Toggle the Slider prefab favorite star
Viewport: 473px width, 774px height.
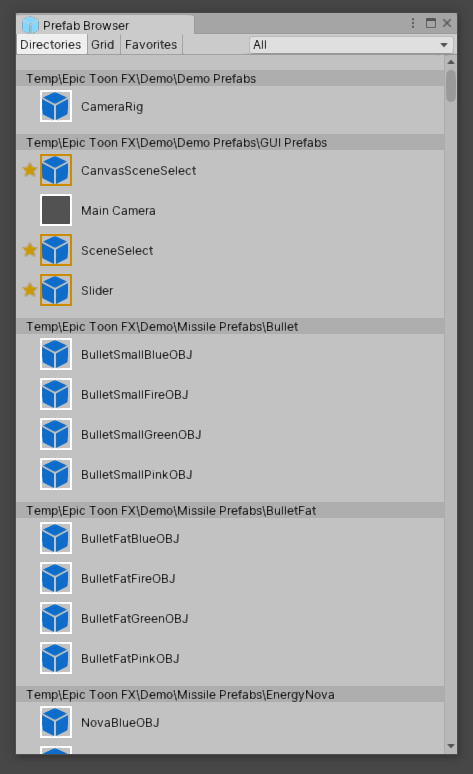click(30, 290)
